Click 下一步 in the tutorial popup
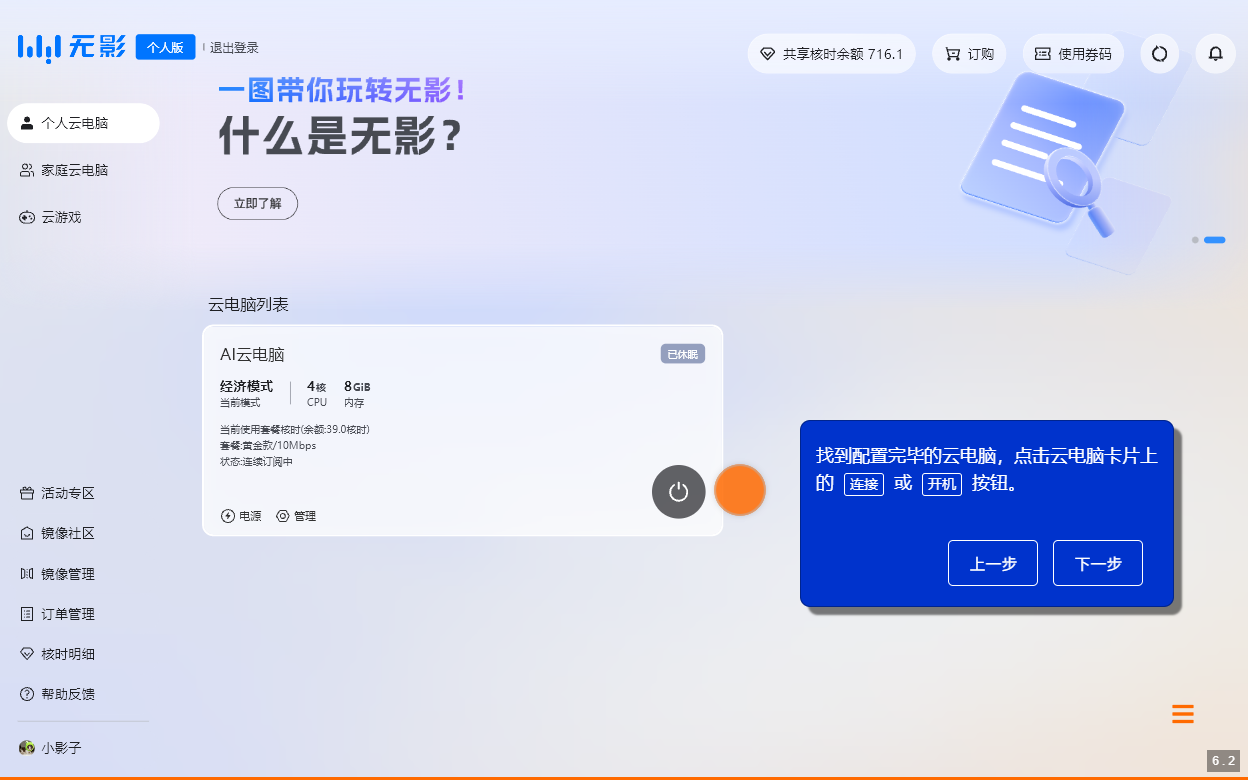 [1097, 562]
